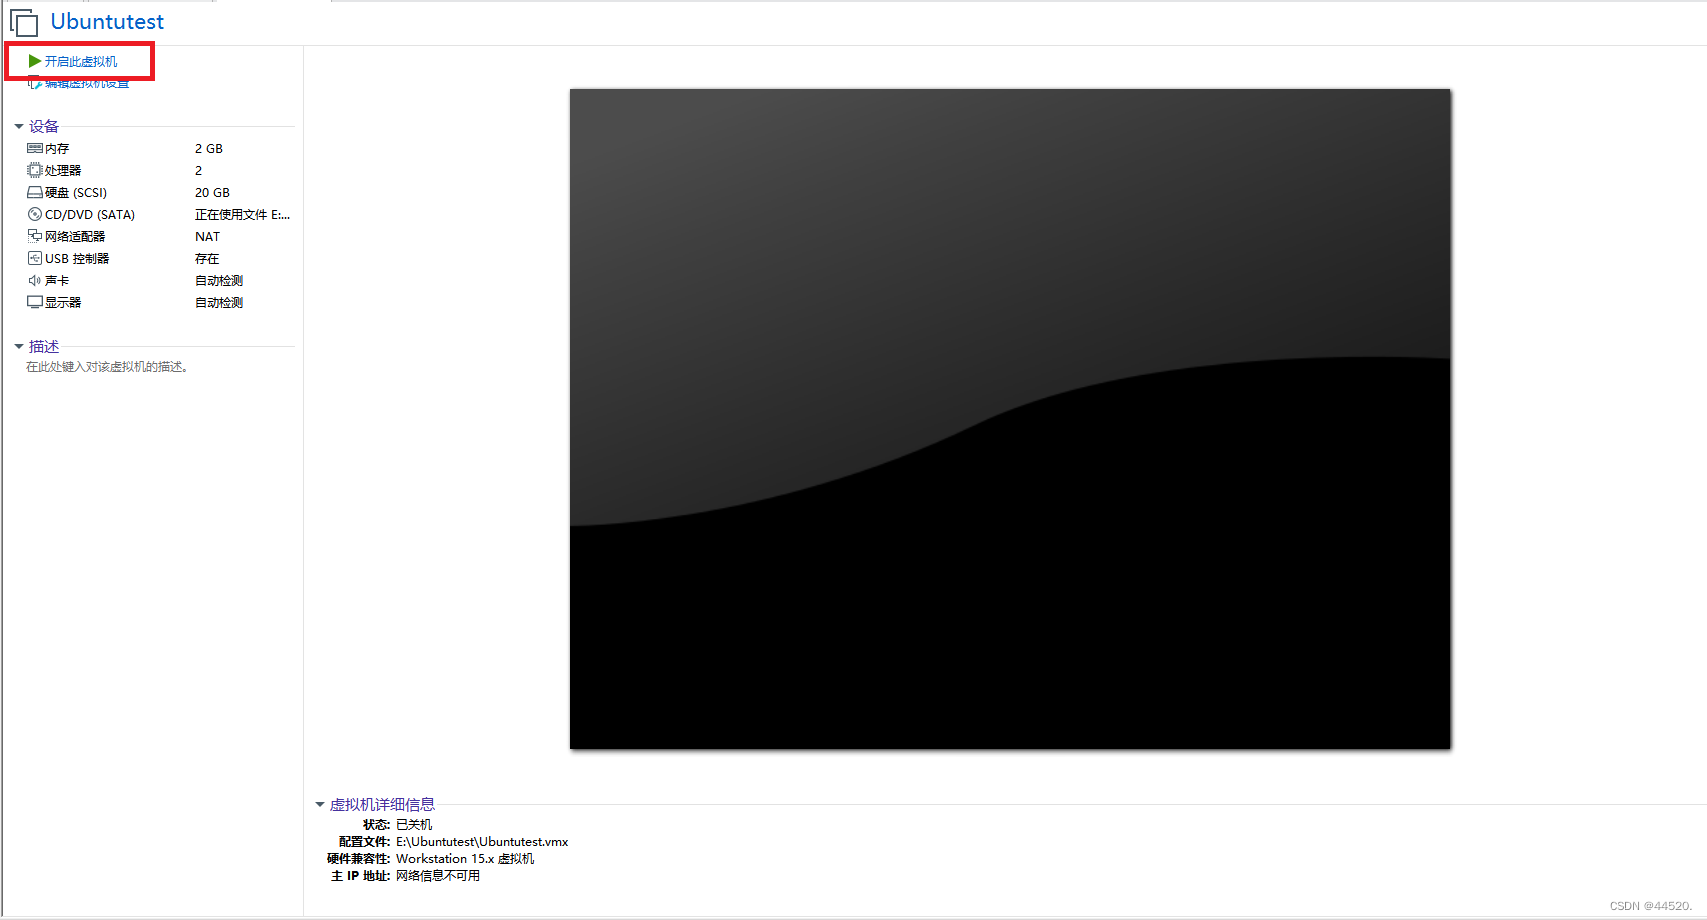Click the 已关机 status value
Viewport: 1707px width, 920px height.
click(414, 825)
